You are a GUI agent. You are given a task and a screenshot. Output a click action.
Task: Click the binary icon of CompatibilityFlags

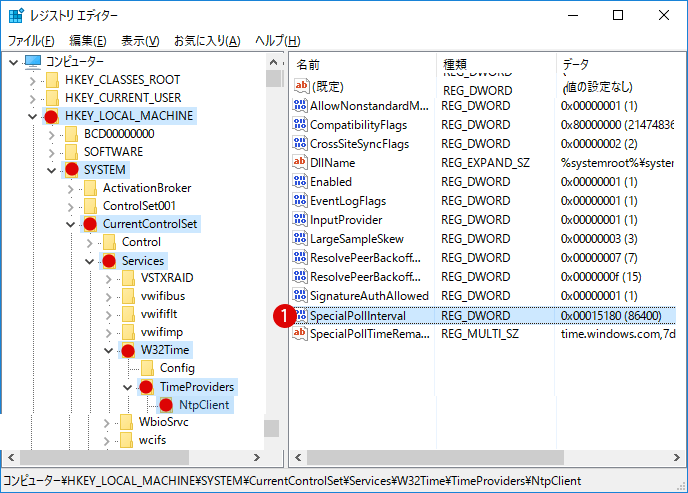coord(300,125)
